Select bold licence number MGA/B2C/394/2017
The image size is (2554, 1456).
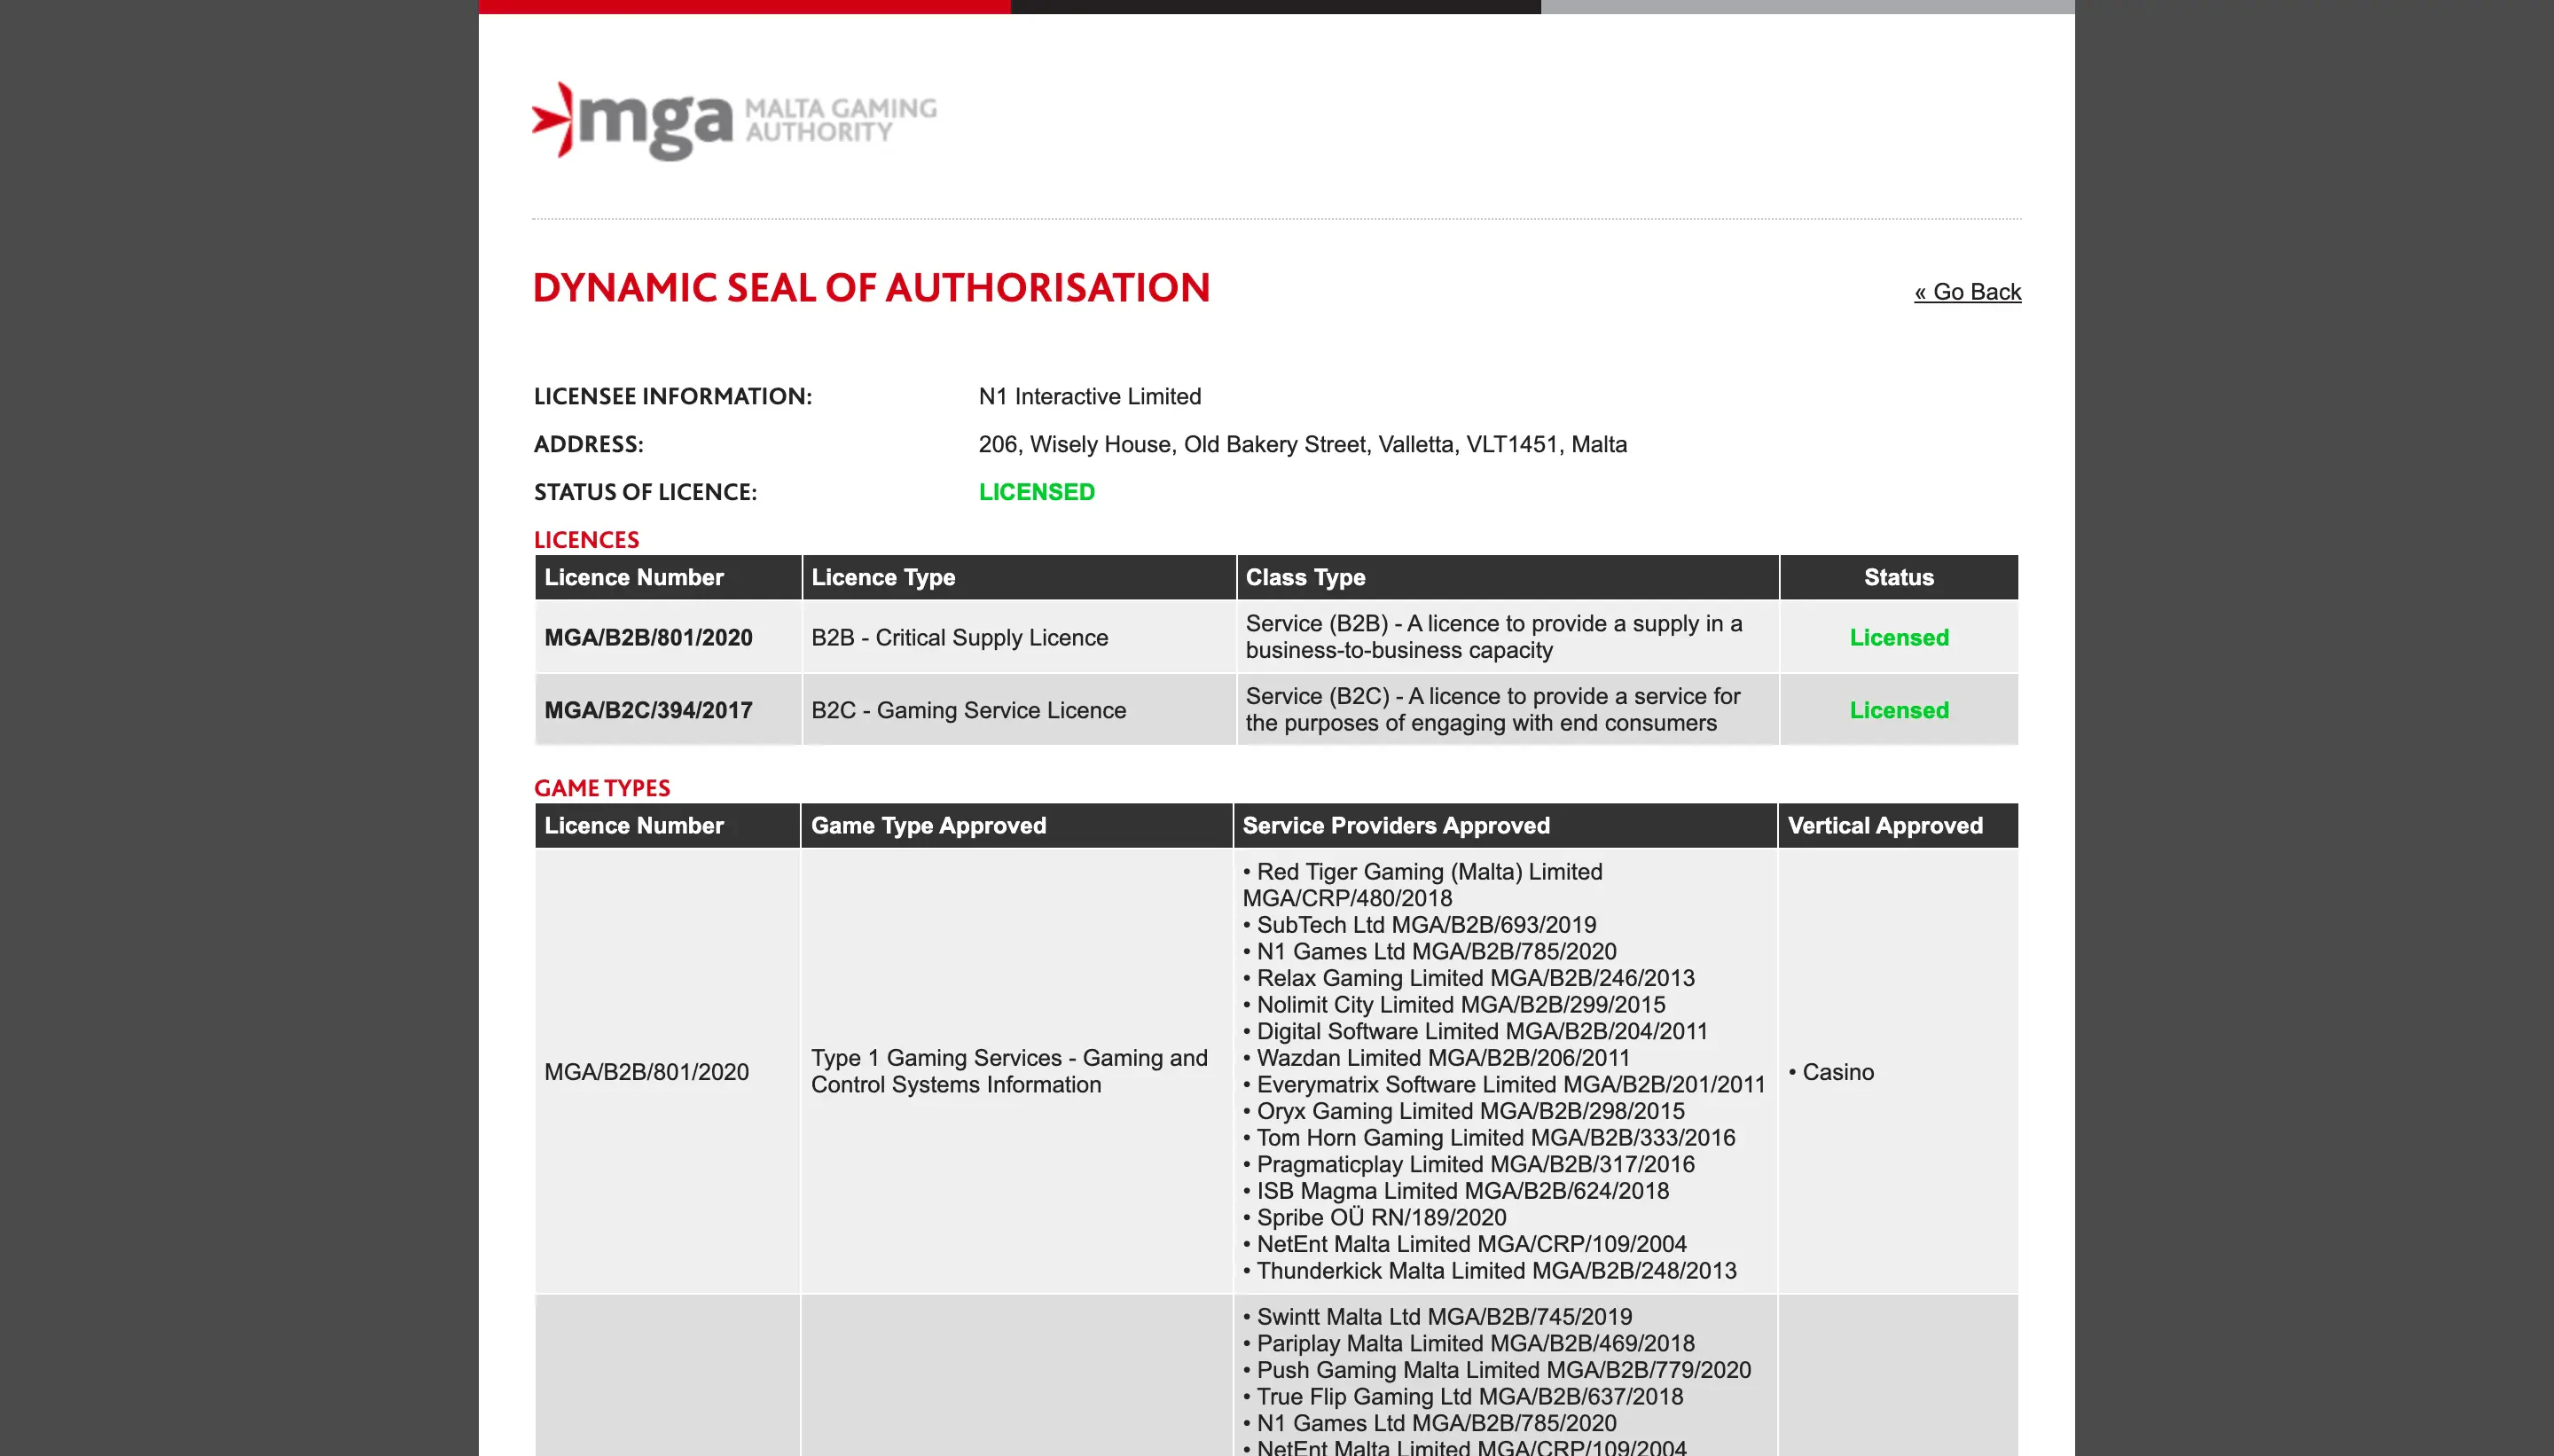pyautogui.click(x=648, y=710)
